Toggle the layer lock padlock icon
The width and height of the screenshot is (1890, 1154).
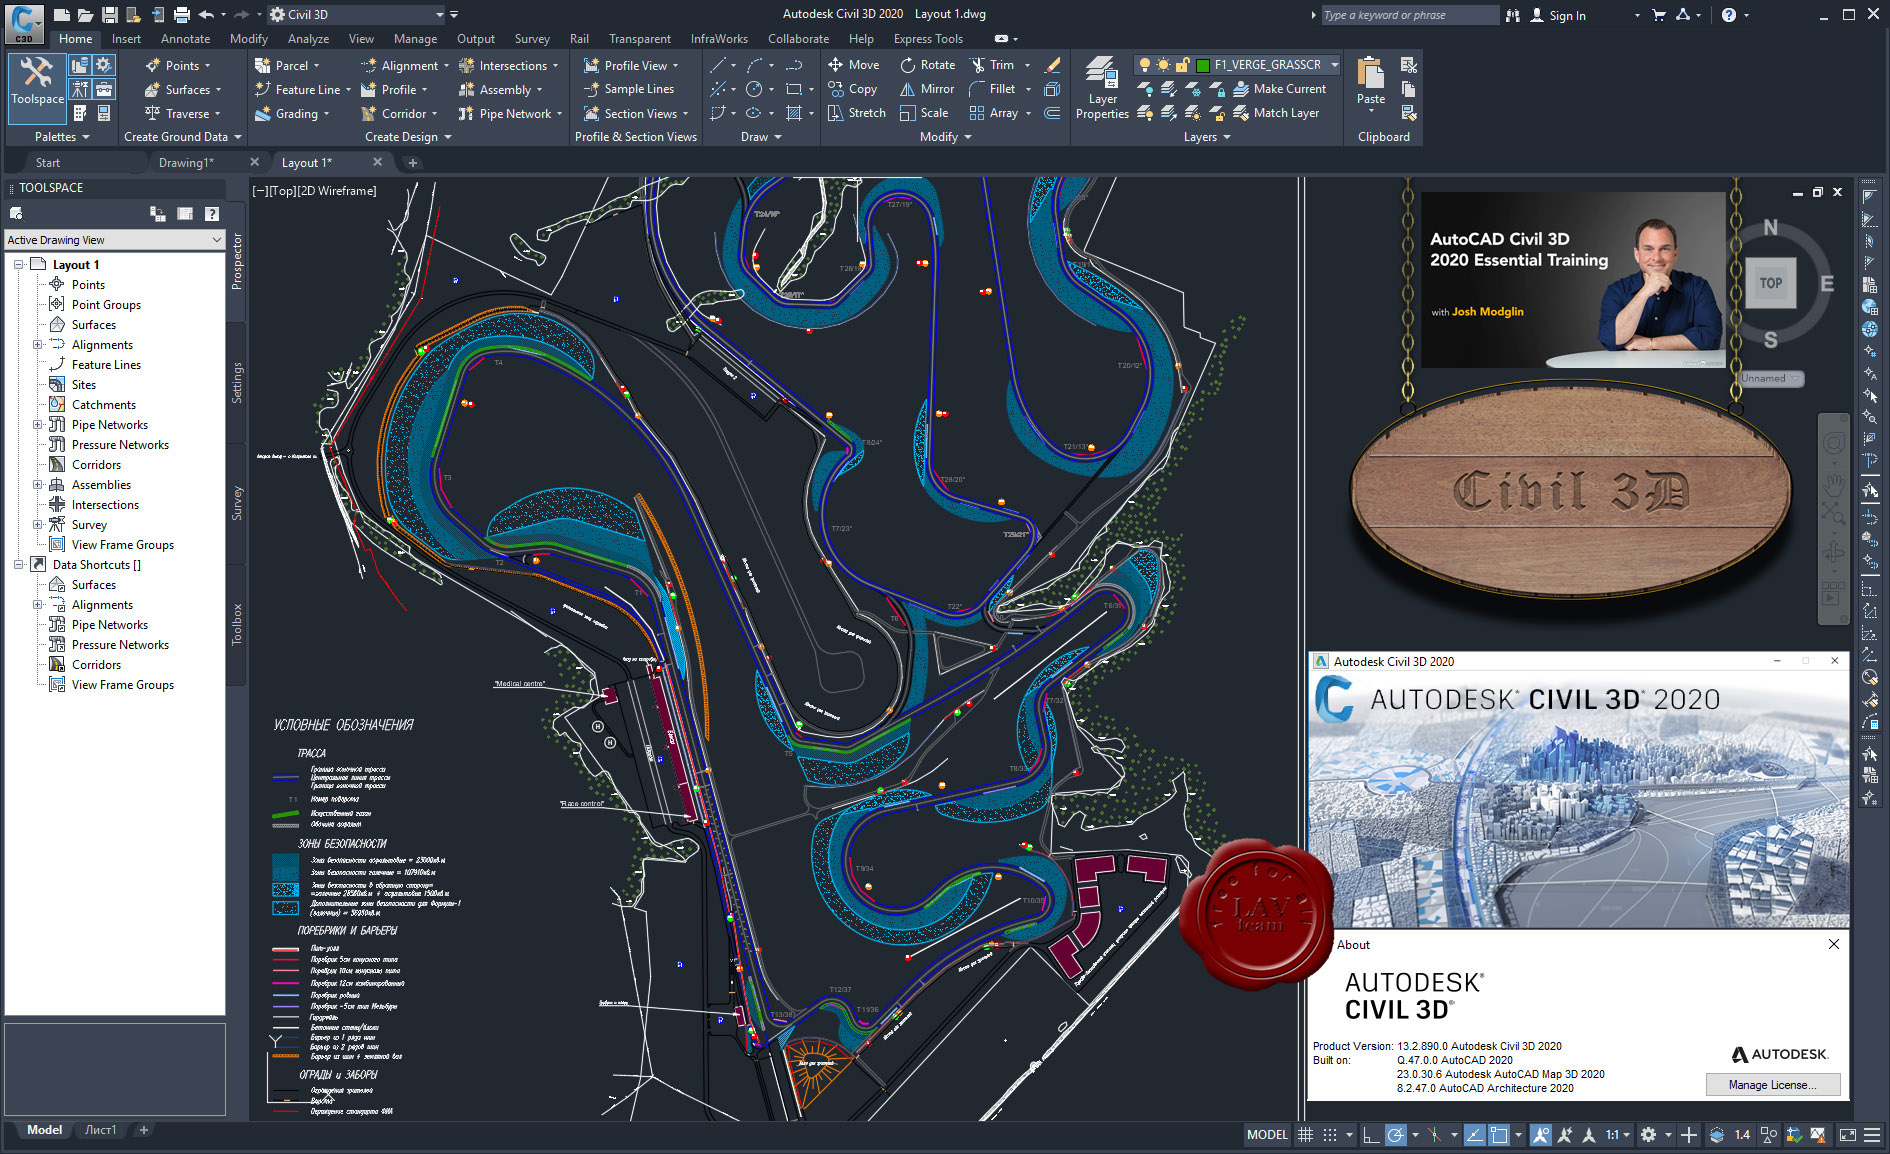coord(1182,65)
